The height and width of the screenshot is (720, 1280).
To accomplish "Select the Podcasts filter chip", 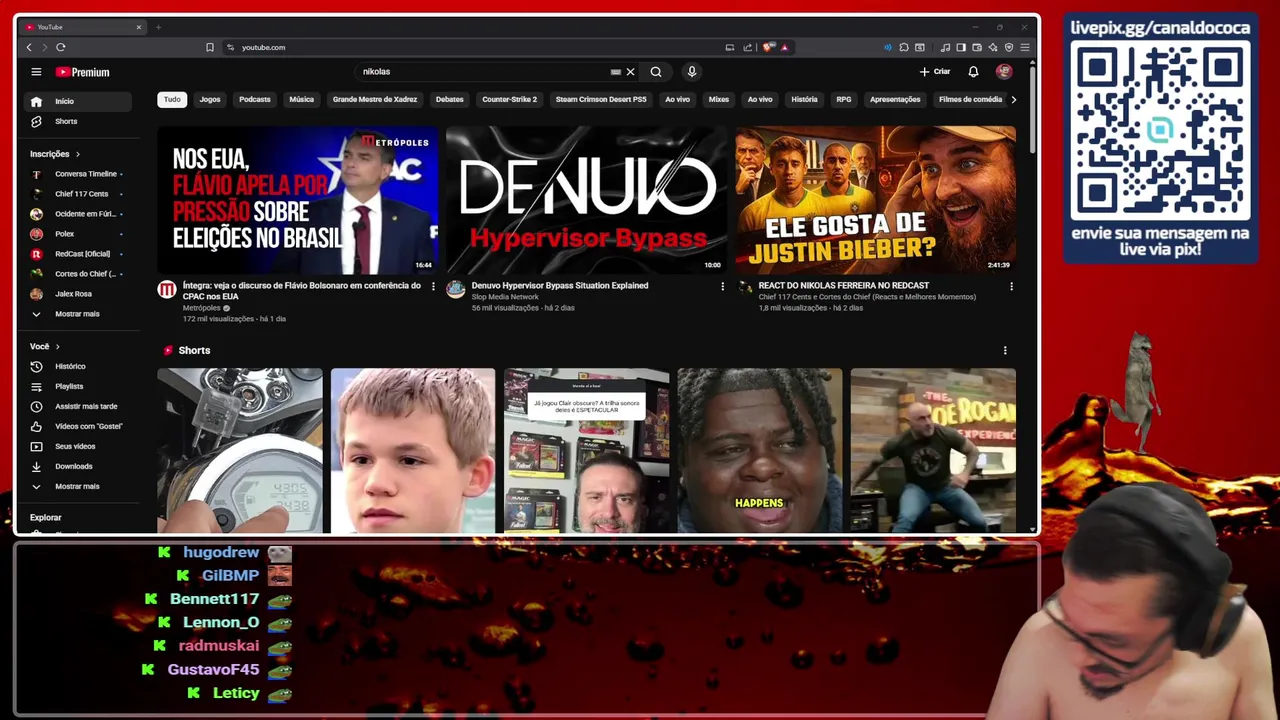I will (255, 99).
